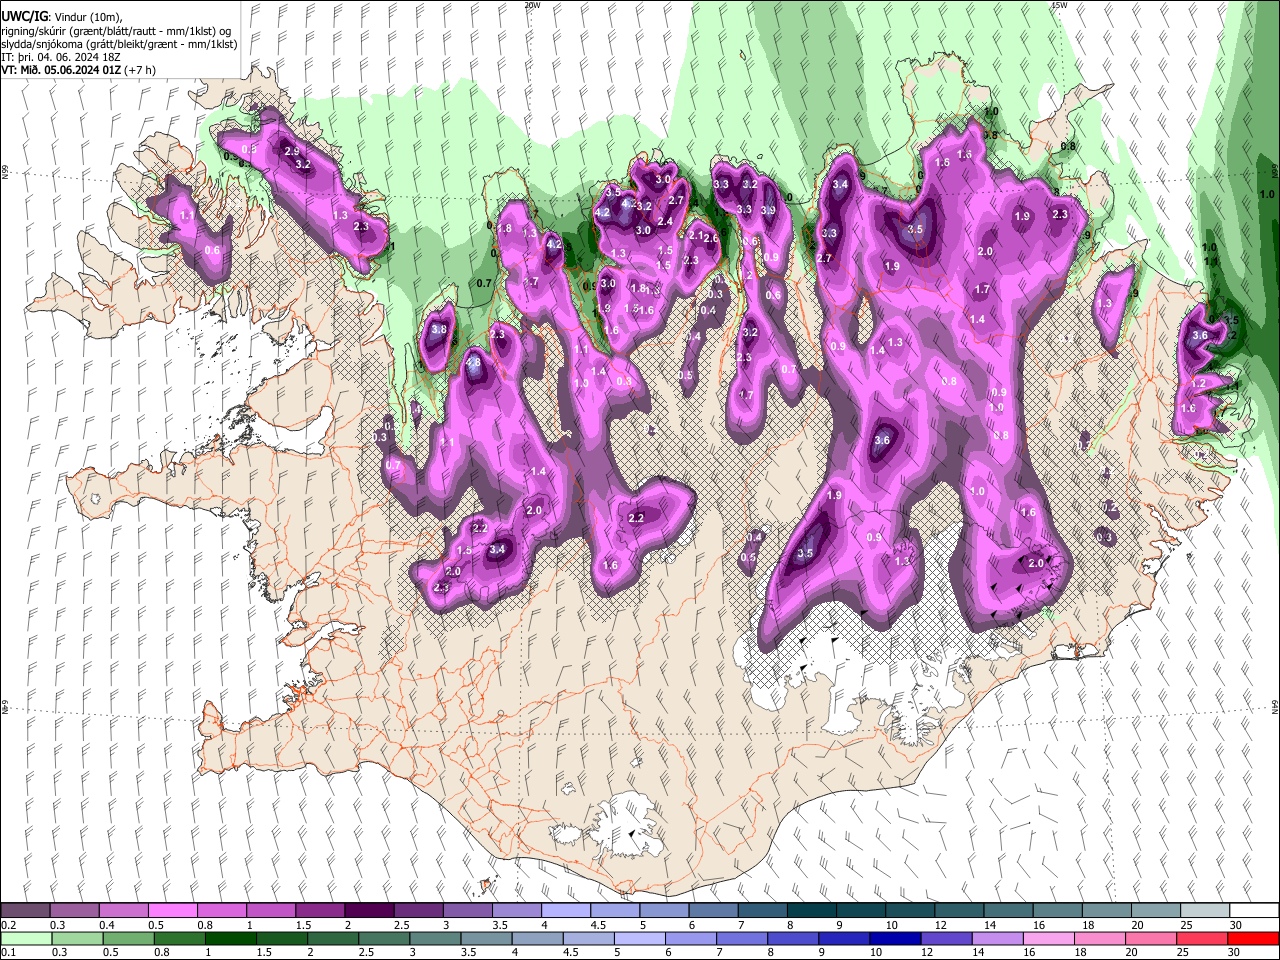Click the '0.2' label under the snow legend
The image size is (1280, 960).
pyautogui.click(x=9, y=925)
